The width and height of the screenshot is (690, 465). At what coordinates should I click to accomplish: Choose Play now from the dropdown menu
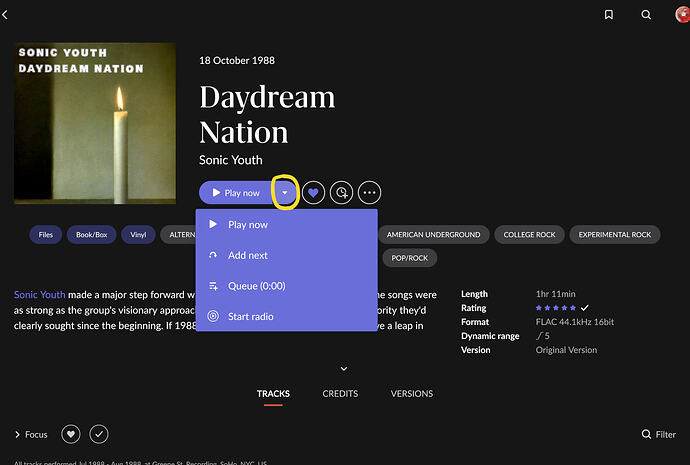tap(286, 224)
